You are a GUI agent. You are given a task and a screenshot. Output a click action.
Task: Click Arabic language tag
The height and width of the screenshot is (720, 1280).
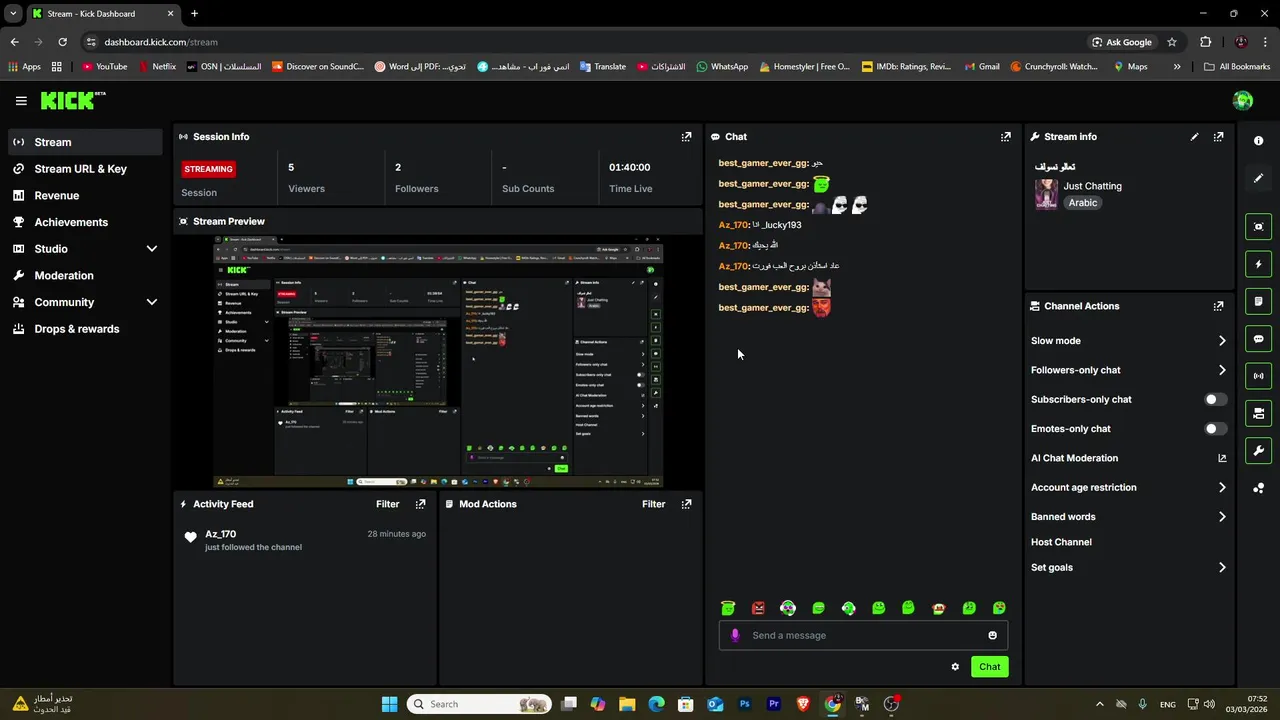[1082, 203]
